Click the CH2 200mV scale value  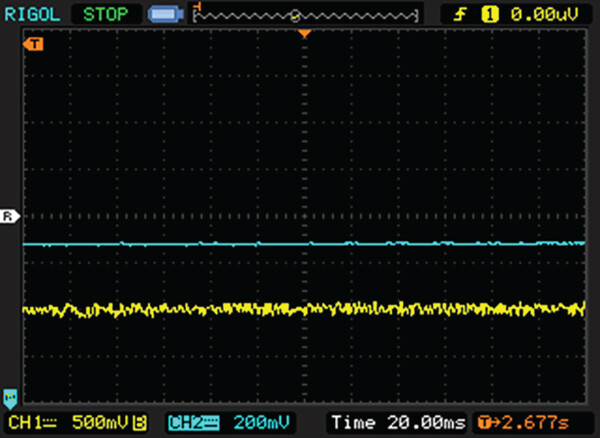[261, 423]
